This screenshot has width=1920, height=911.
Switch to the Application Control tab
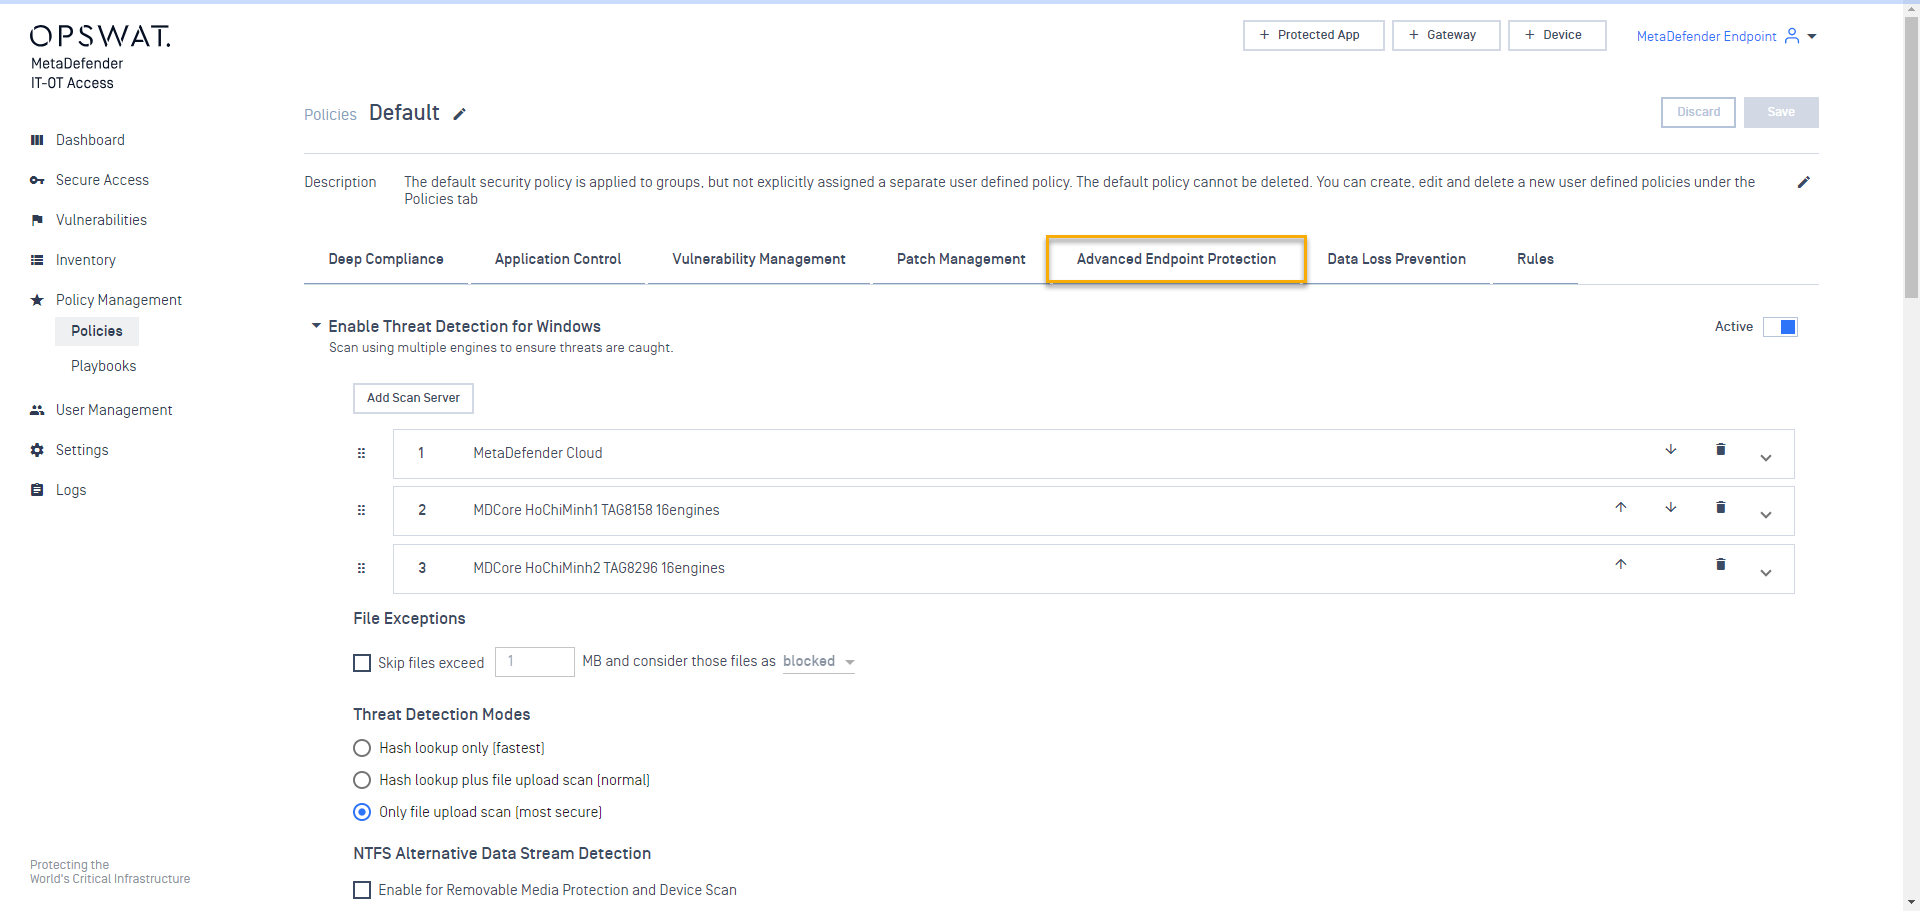(x=558, y=259)
